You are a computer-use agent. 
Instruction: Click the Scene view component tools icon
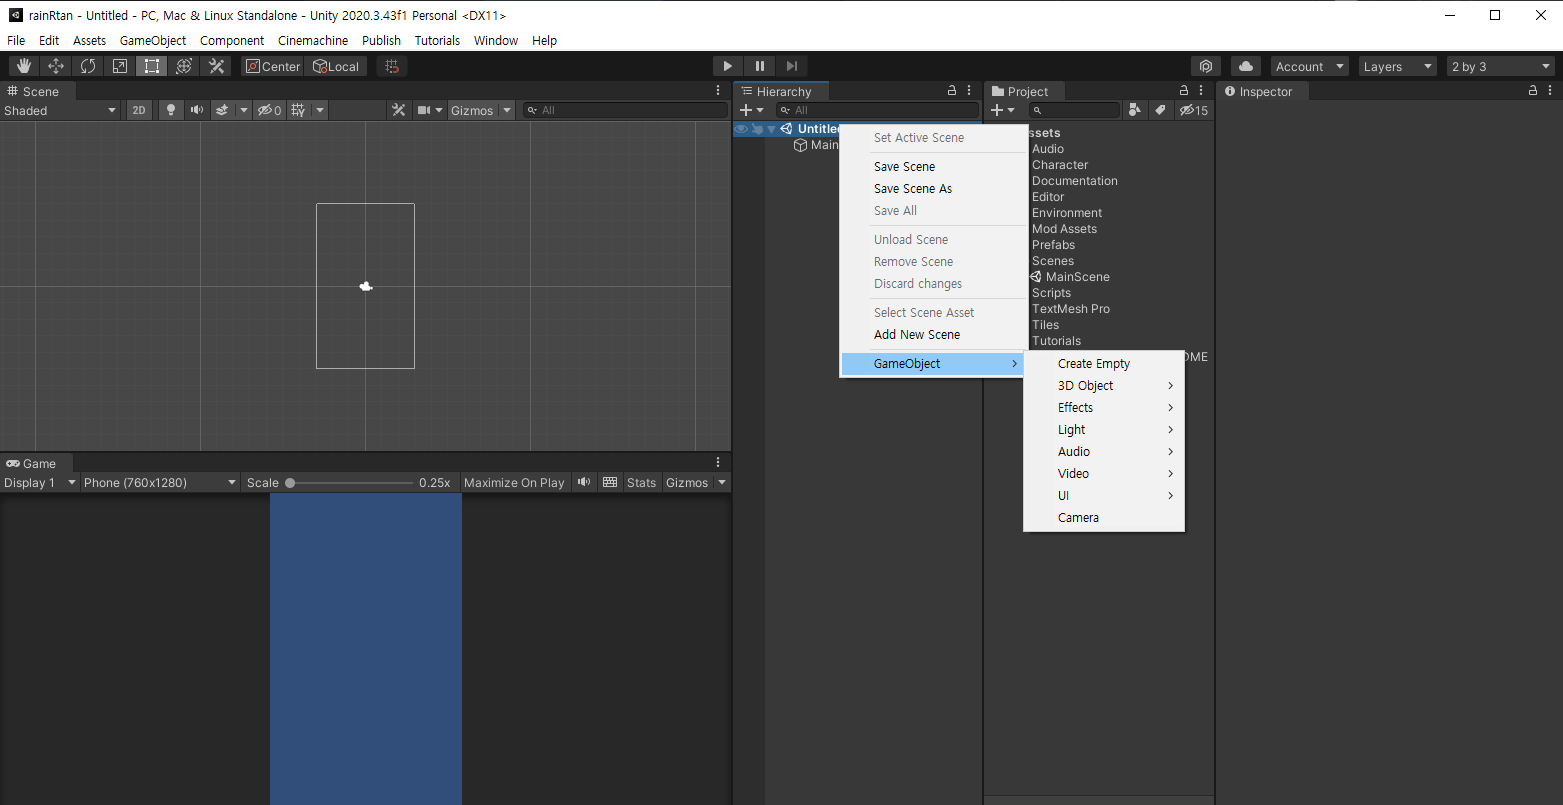tap(398, 110)
